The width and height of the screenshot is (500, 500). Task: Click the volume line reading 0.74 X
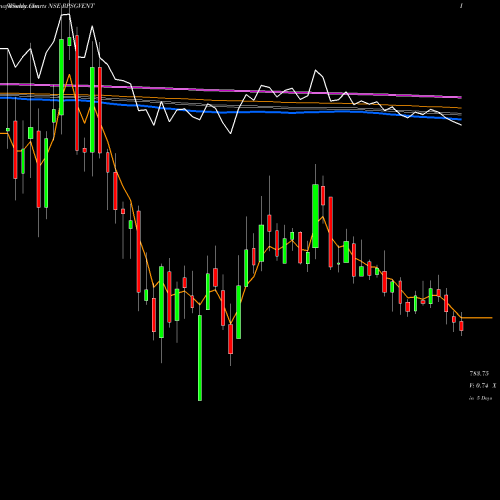483,386
